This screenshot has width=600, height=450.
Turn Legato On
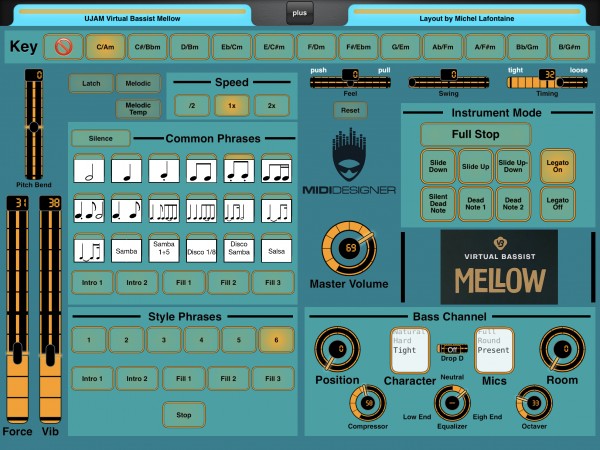(x=558, y=166)
